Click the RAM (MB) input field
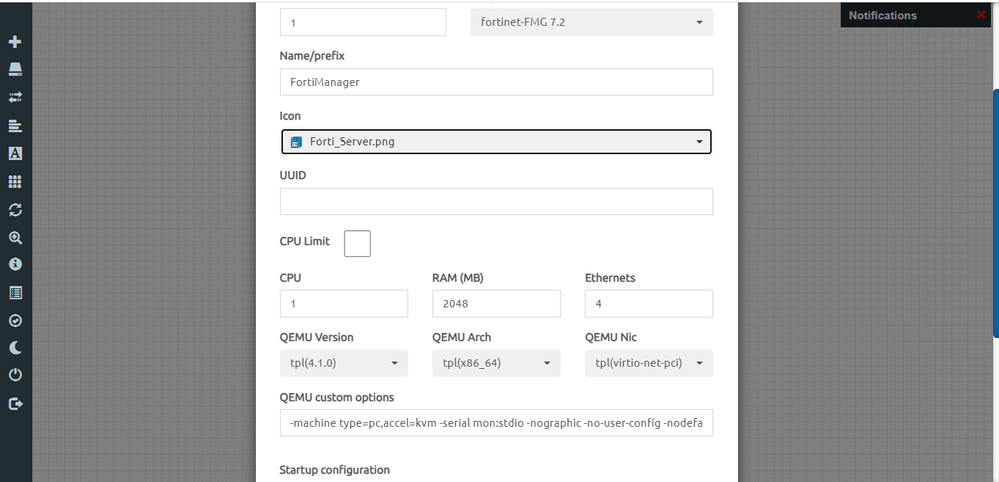Viewport: 999px width, 482px height. click(496, 304)
